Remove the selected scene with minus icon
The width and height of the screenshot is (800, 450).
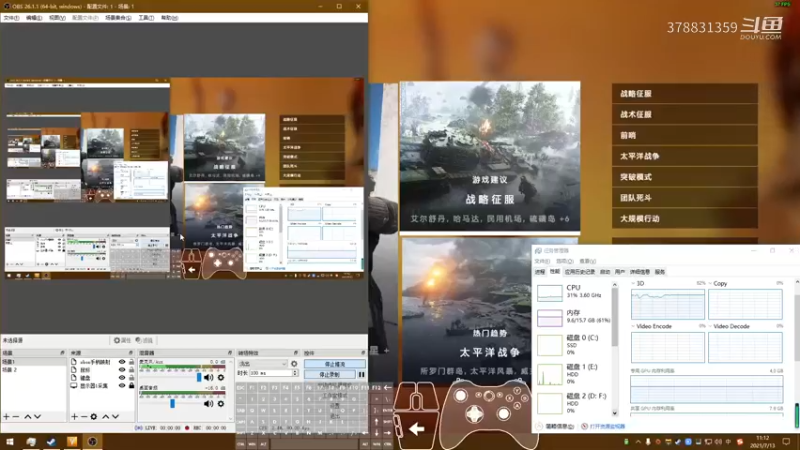tap(16, 417)
